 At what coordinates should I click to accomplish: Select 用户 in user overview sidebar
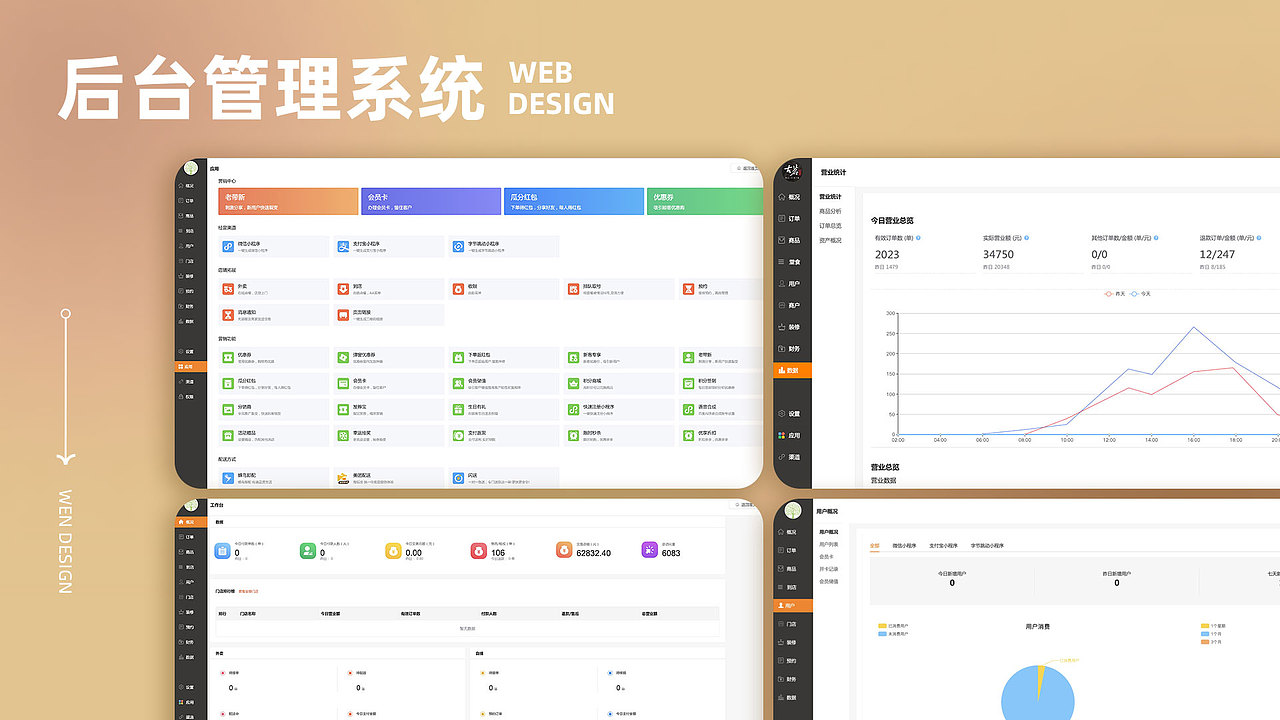(x=792, y=606)
